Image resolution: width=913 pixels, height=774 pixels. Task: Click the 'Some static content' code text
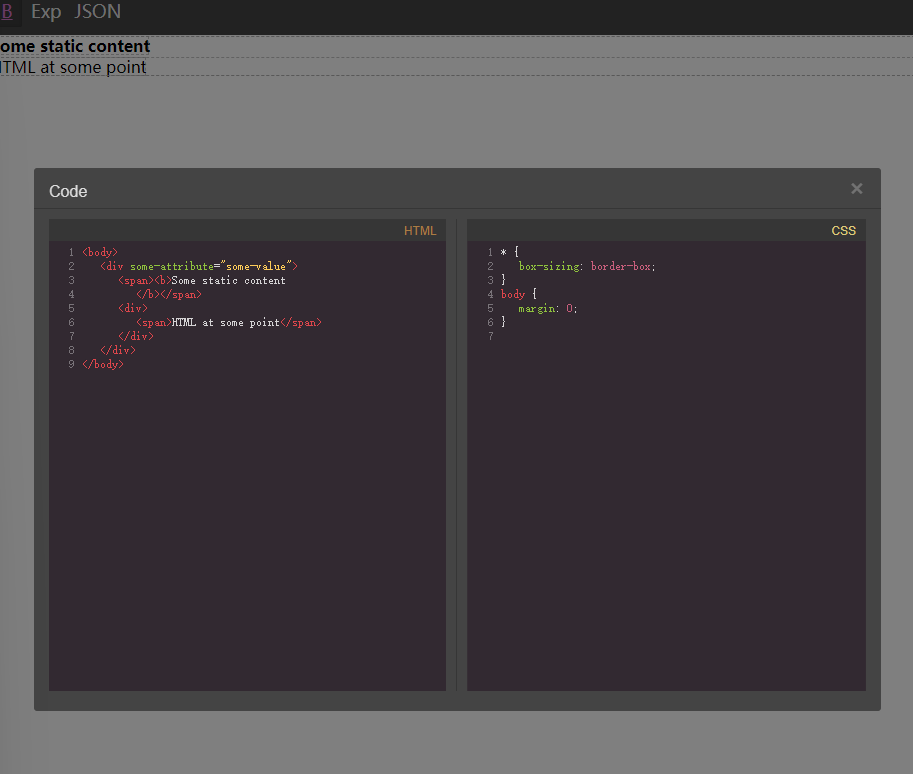[x=228, y=280]
